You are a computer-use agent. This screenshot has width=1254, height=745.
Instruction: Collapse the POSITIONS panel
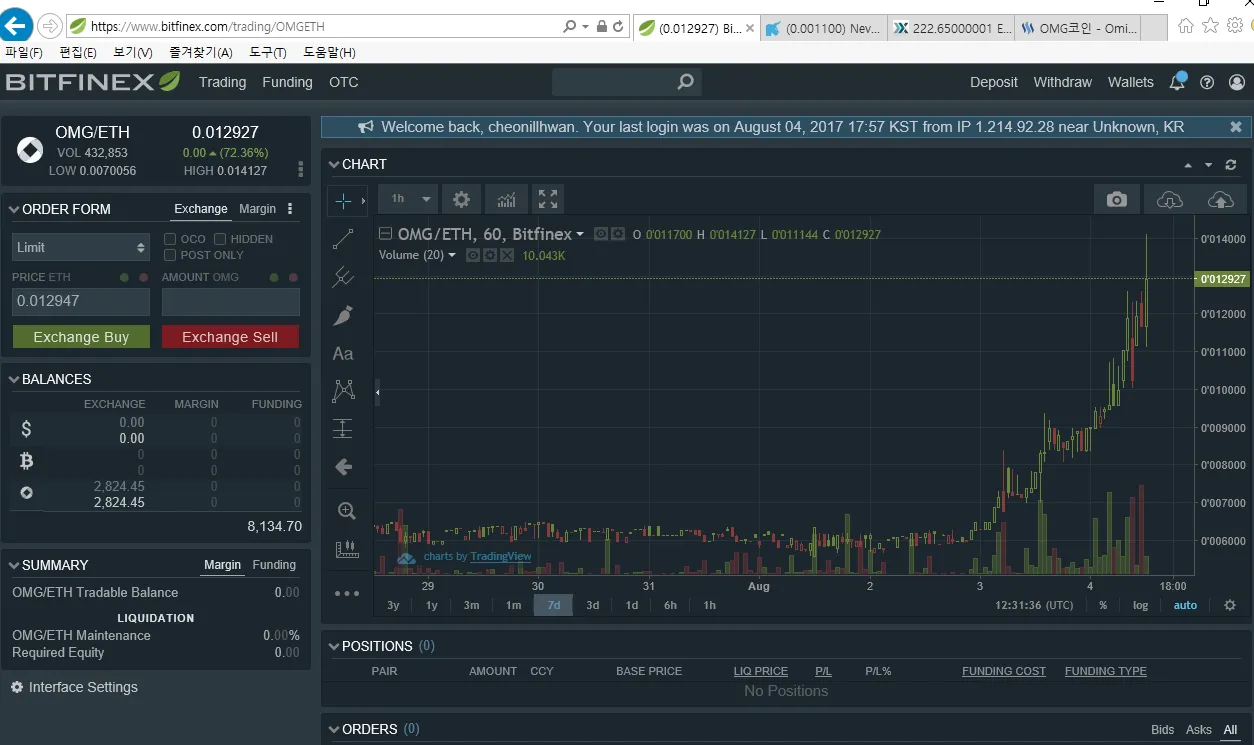334,646
